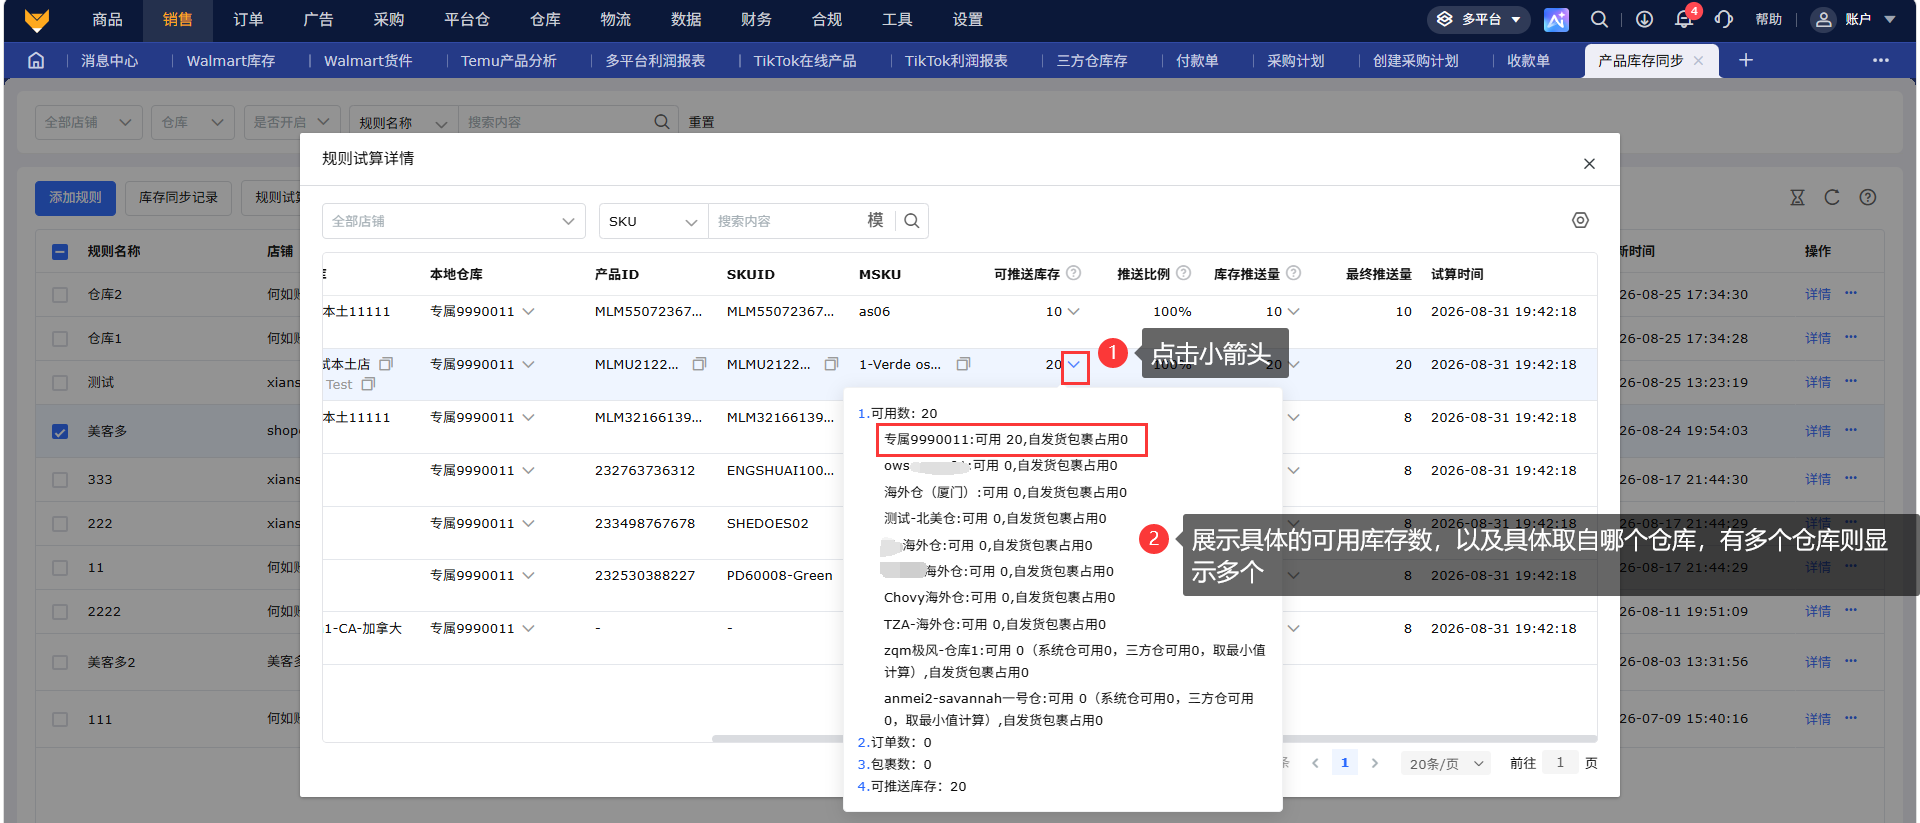The width and height of the screenshot is (1920, 823).
Task: Click the 重置 reset button
Action: (701, 122)
